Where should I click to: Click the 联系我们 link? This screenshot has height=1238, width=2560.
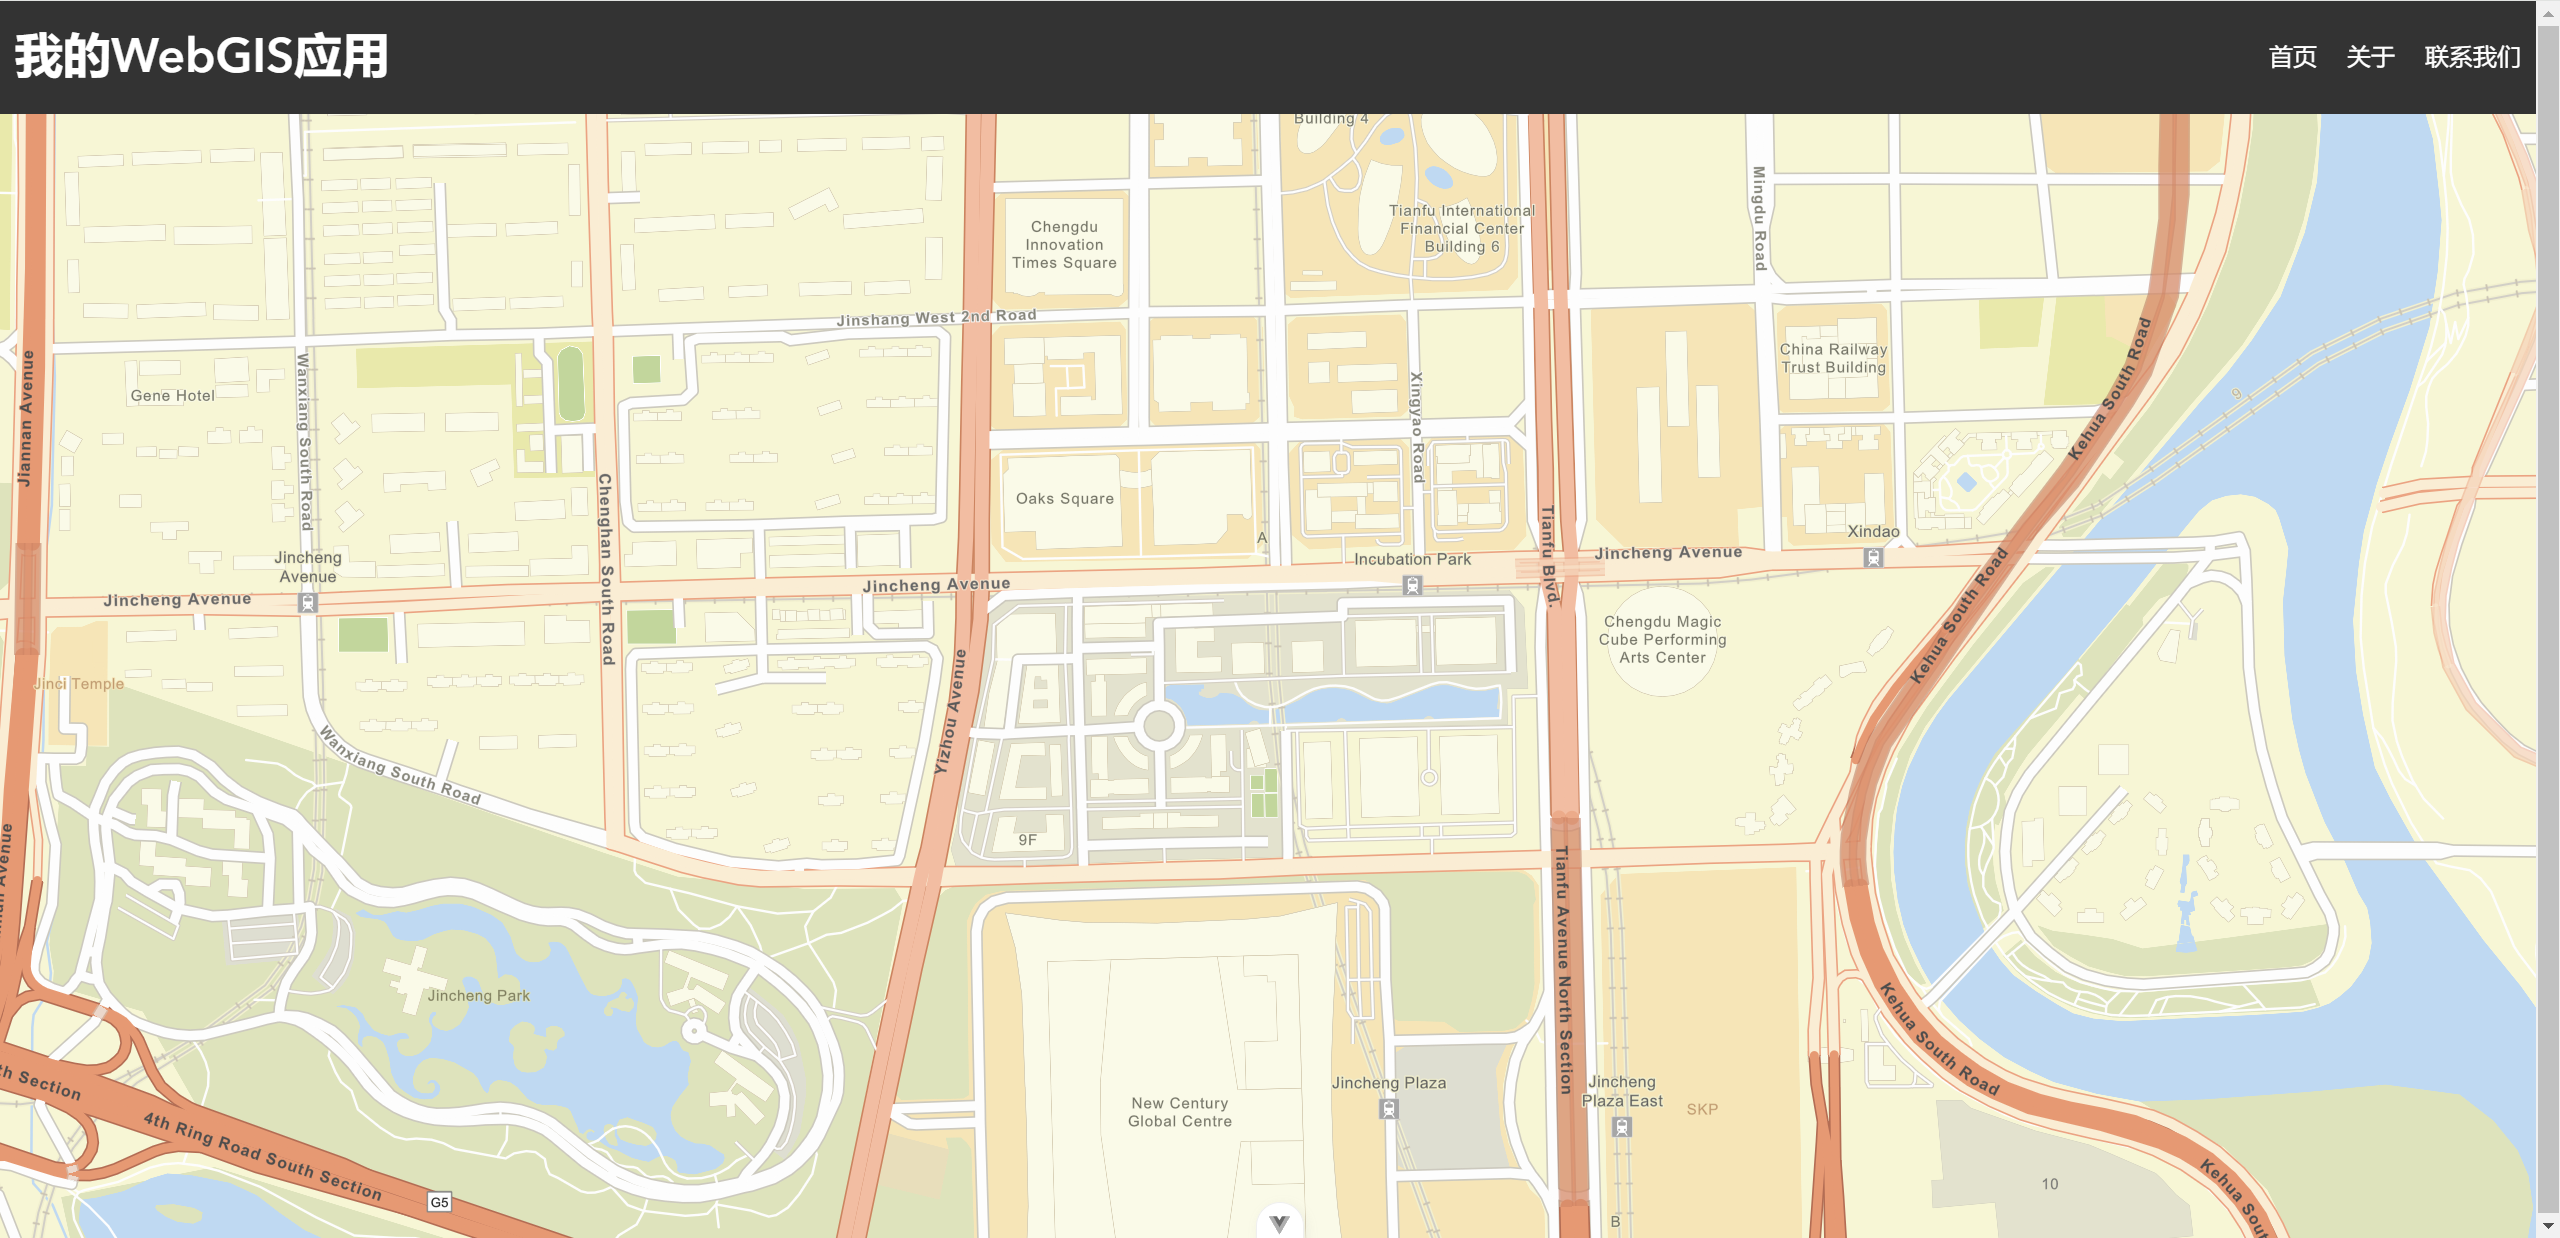click(2470, 57)
